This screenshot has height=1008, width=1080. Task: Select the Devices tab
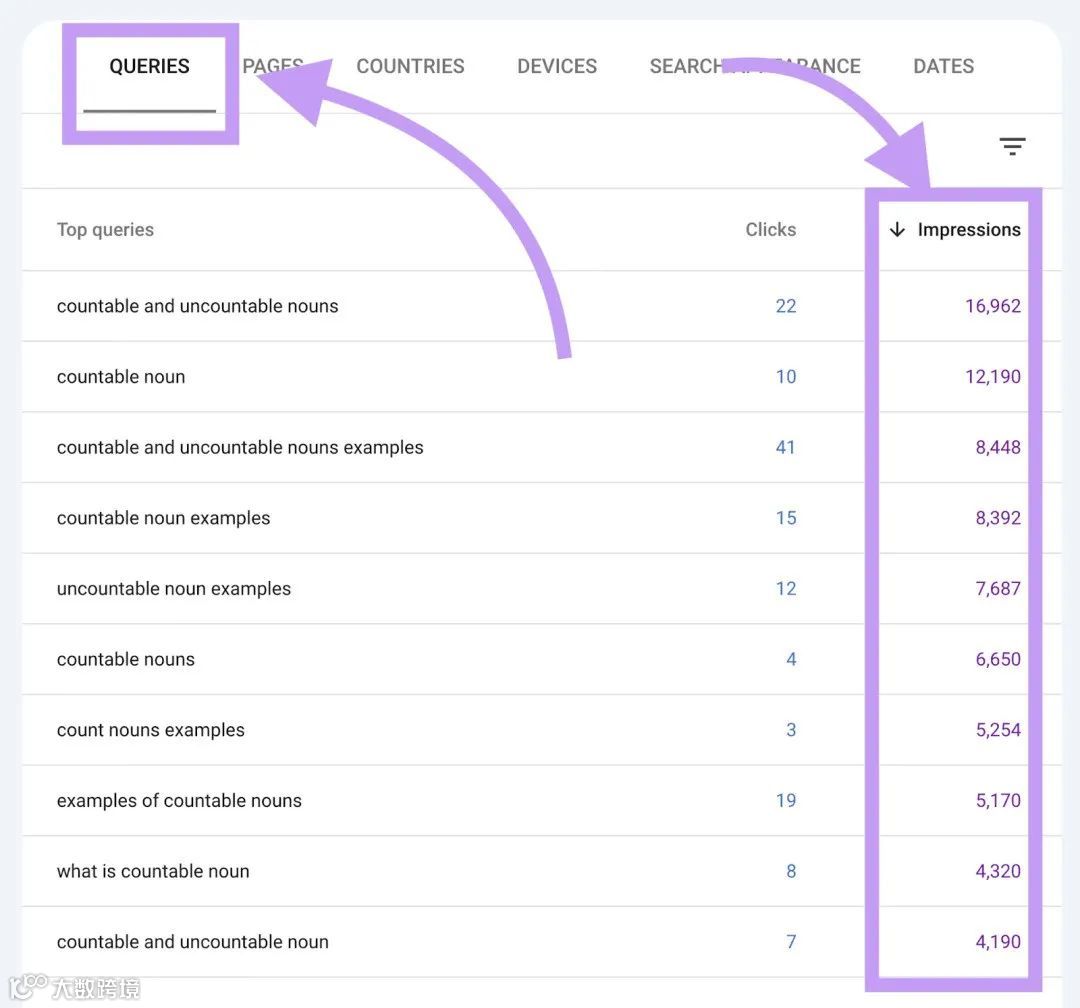click(557, 67)
